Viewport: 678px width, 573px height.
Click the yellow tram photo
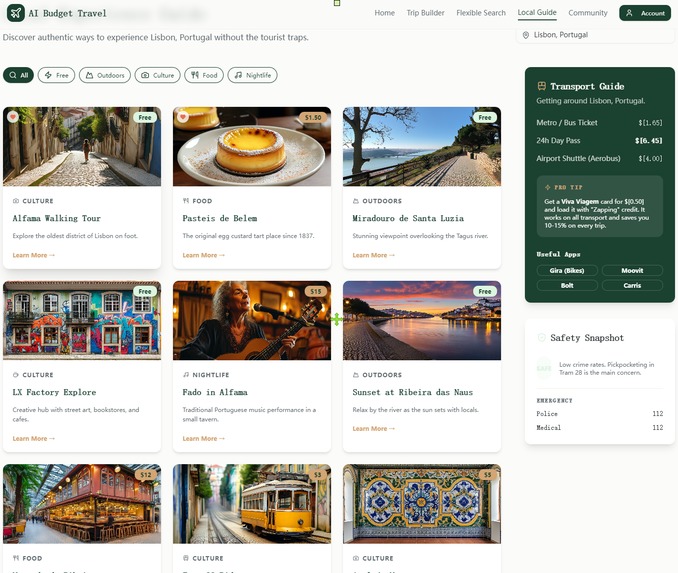pos(252,504)
